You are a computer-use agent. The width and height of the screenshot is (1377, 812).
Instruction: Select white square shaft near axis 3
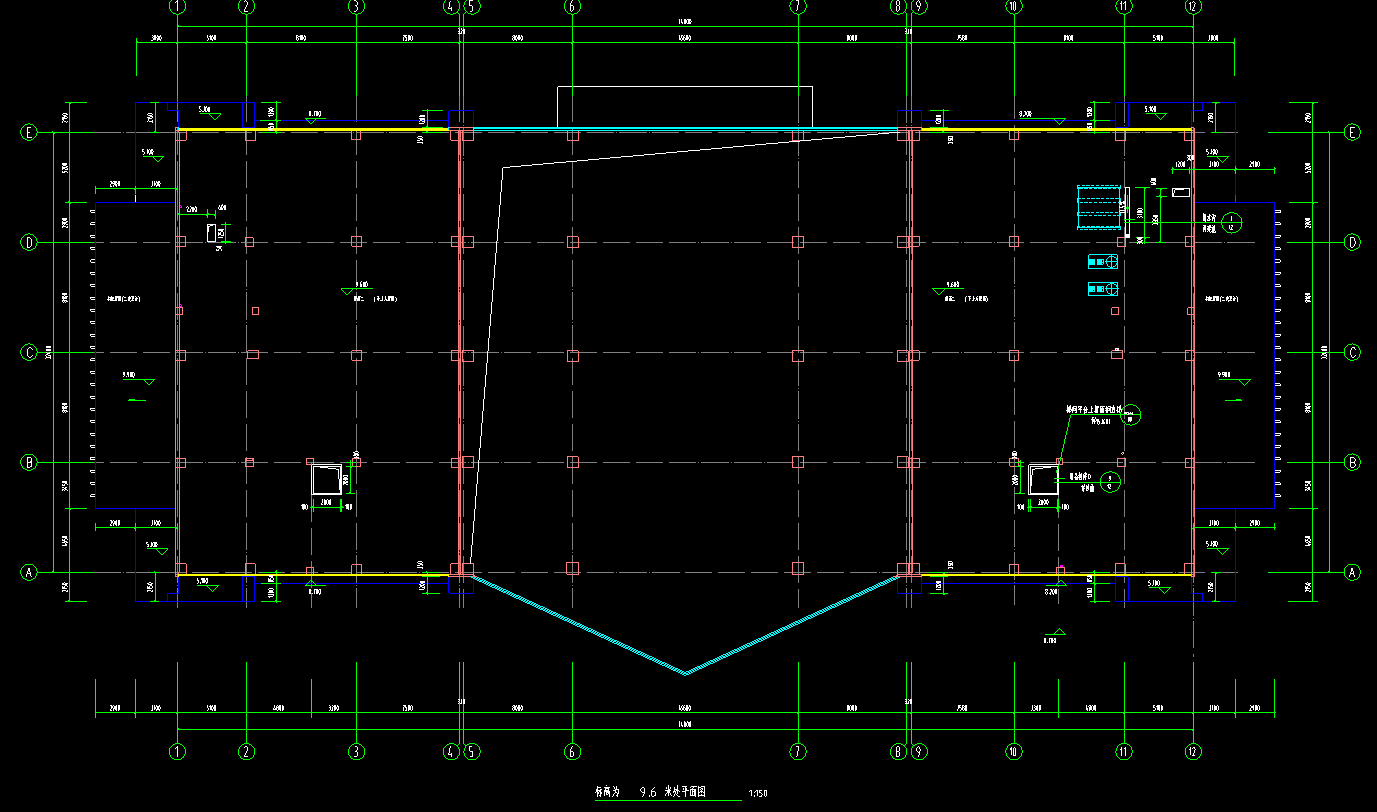click(x=326, y=481)
